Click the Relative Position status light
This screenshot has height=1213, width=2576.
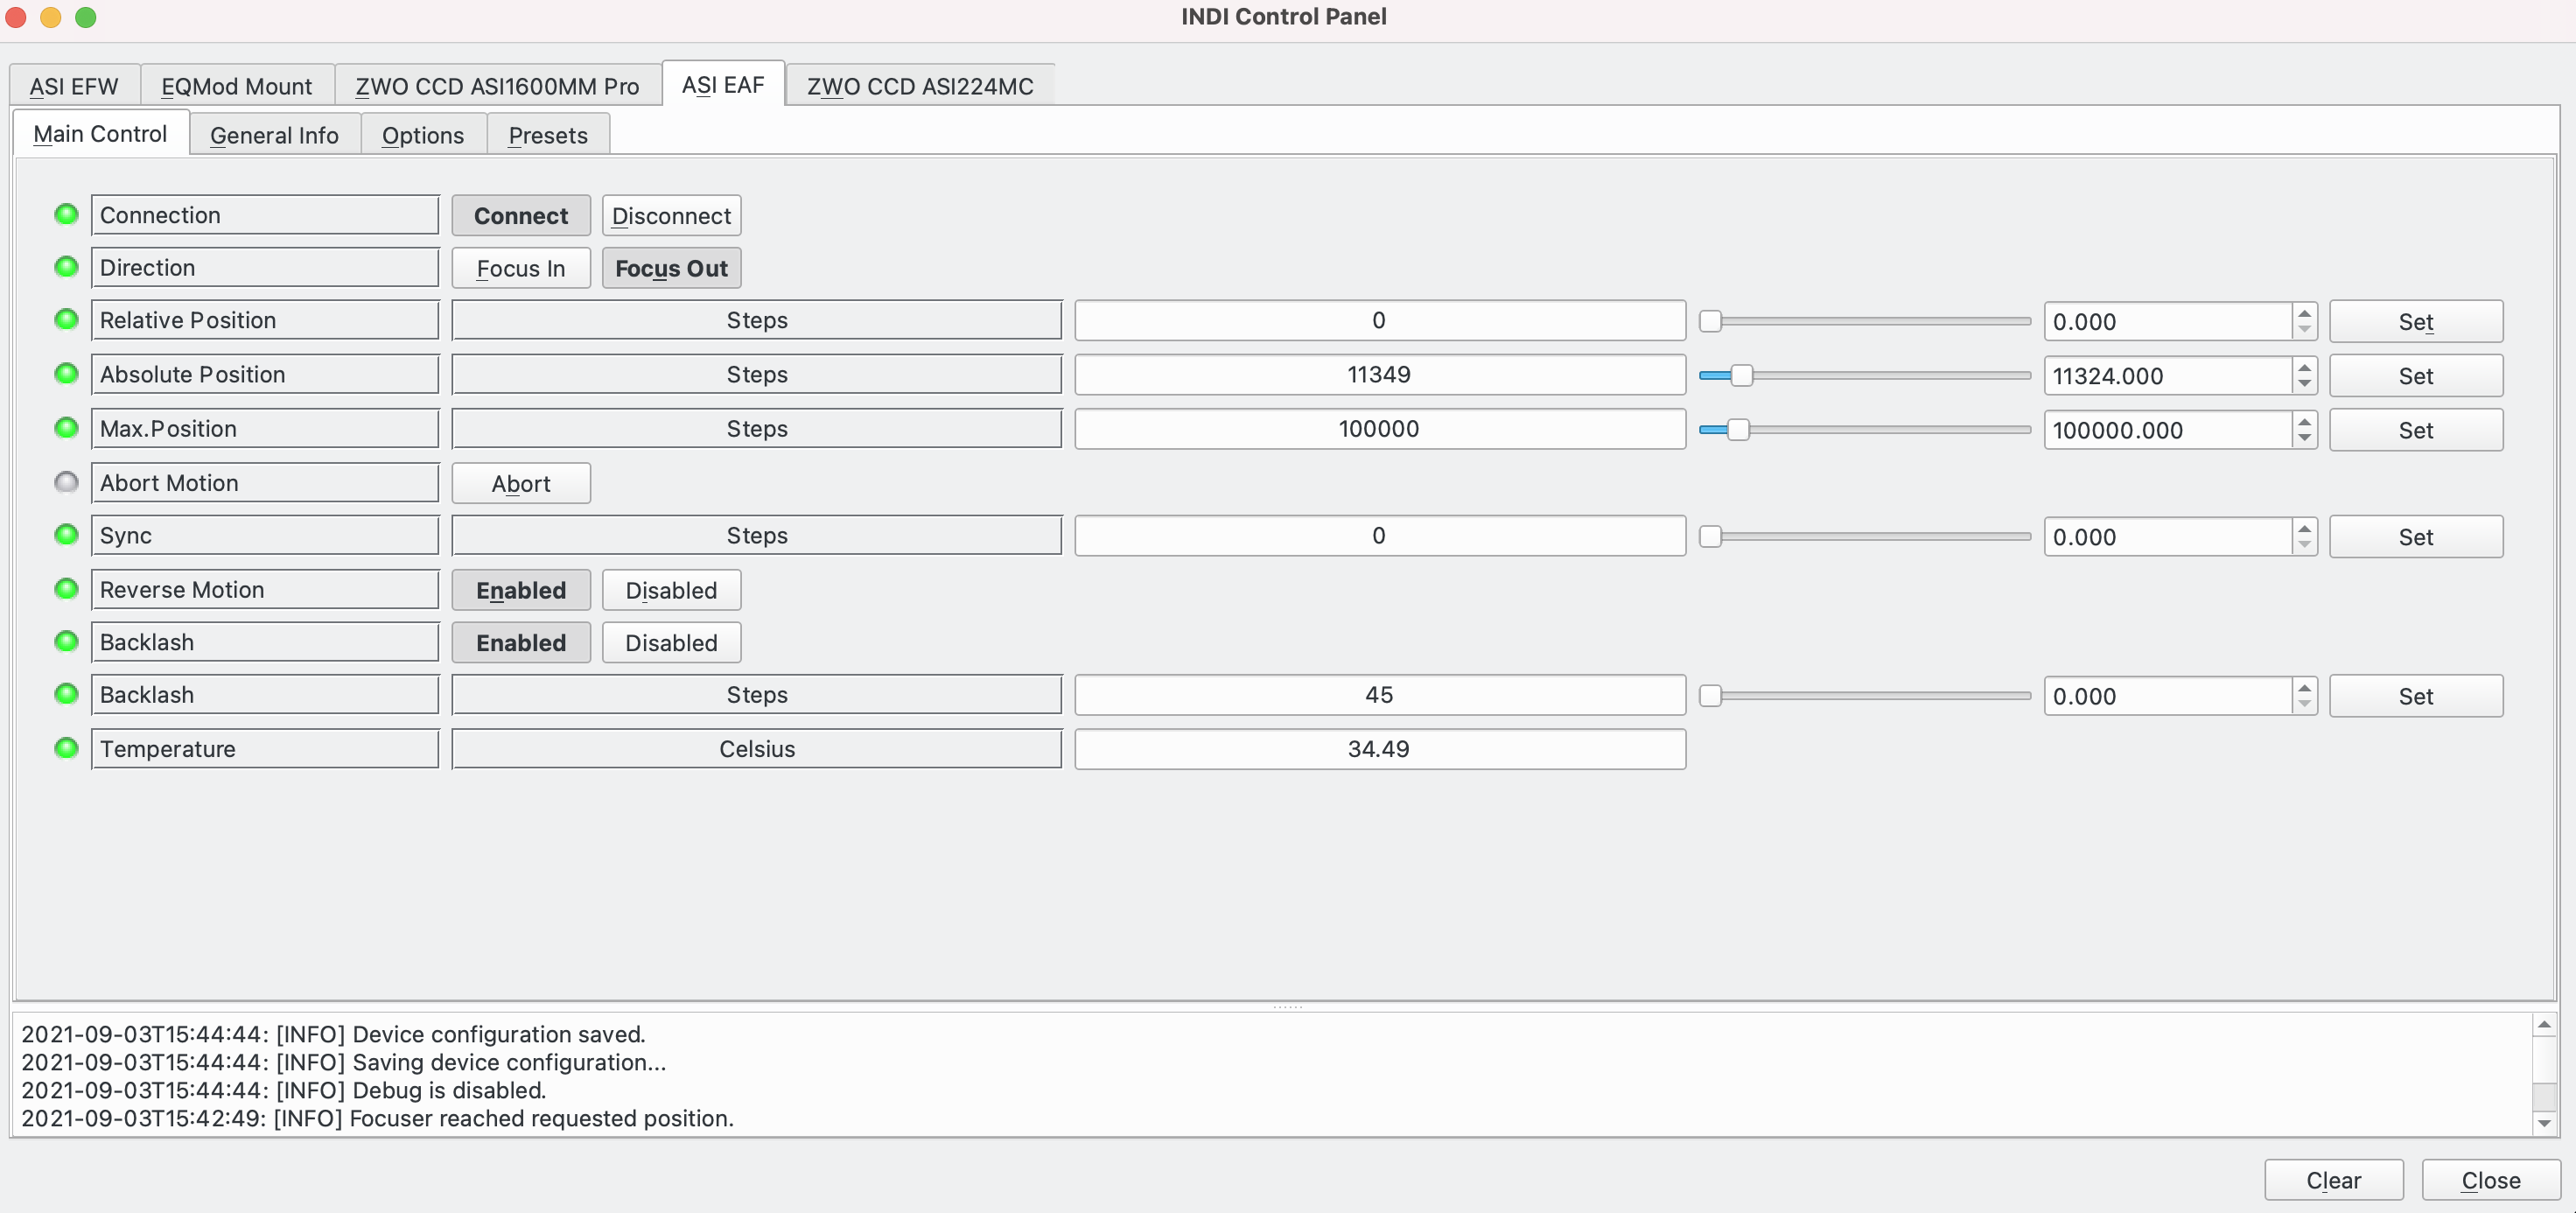coord(66,320)
